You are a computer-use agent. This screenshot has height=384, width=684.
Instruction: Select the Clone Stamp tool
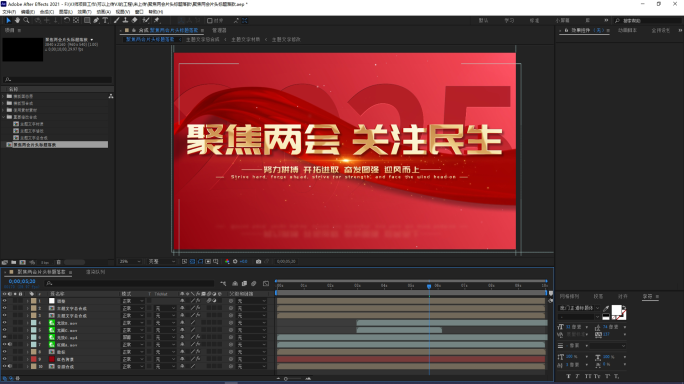tap(125, 21)
